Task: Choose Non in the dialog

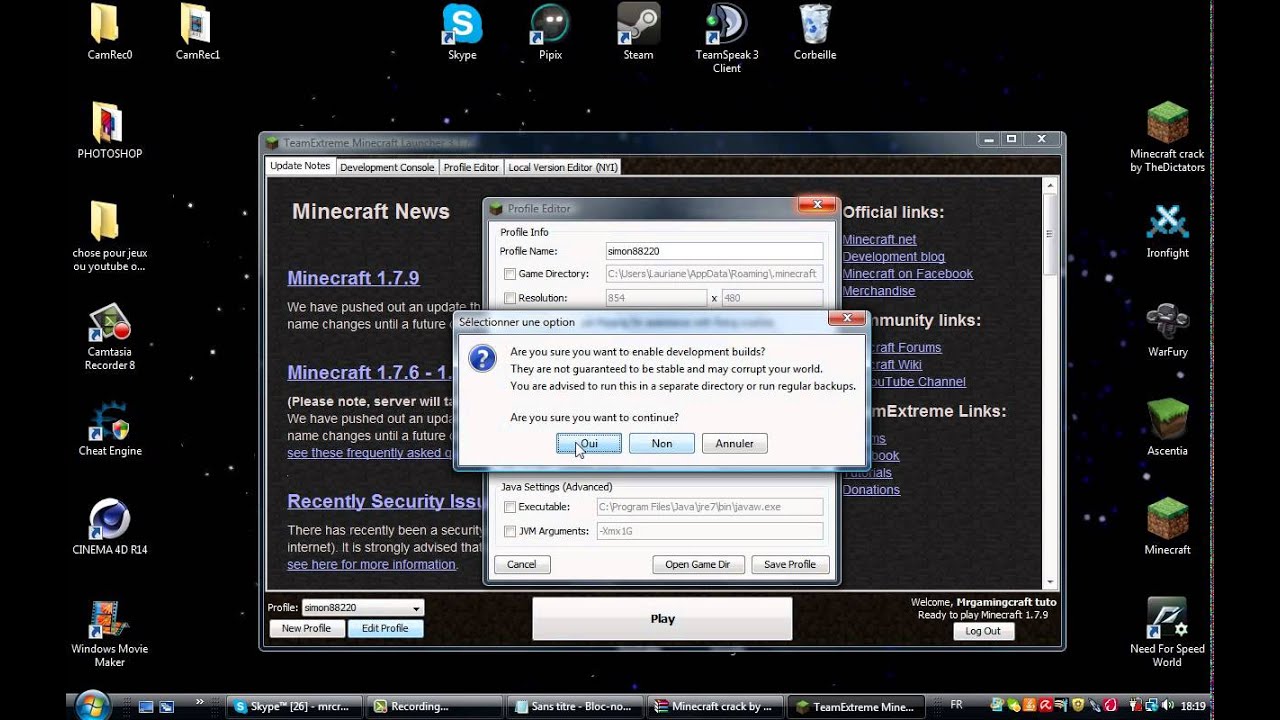Action: click(662, 443)
